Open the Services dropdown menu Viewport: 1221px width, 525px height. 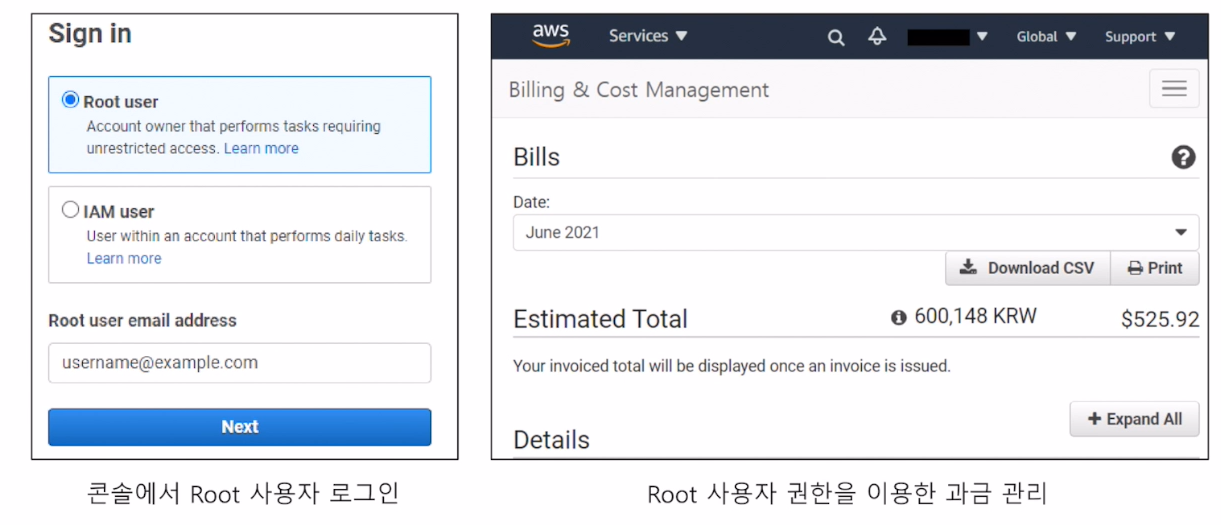point(648,36)
